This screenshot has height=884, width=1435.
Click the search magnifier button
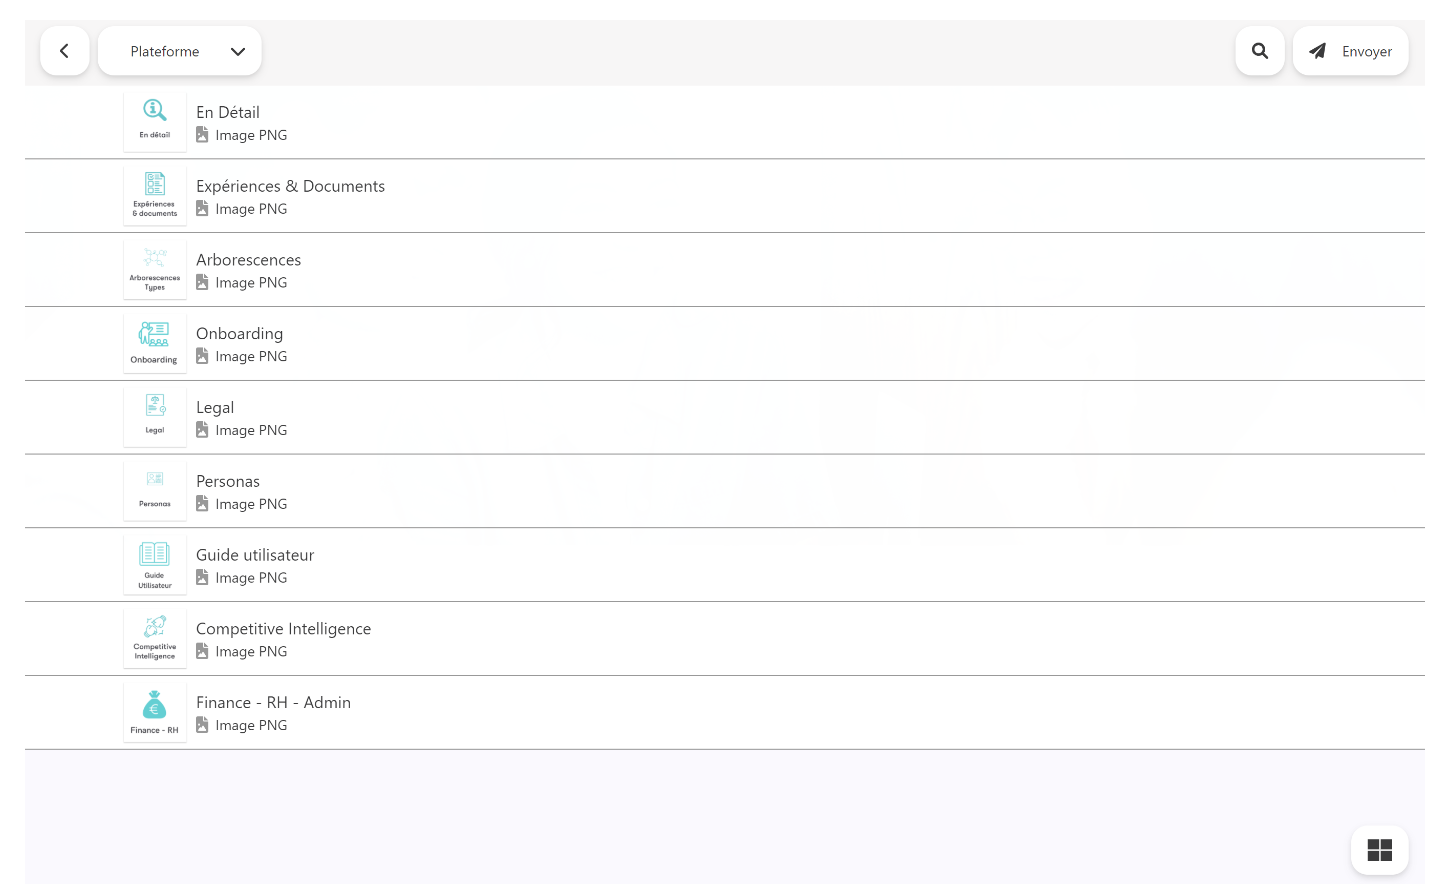(x=1260, y=51)
